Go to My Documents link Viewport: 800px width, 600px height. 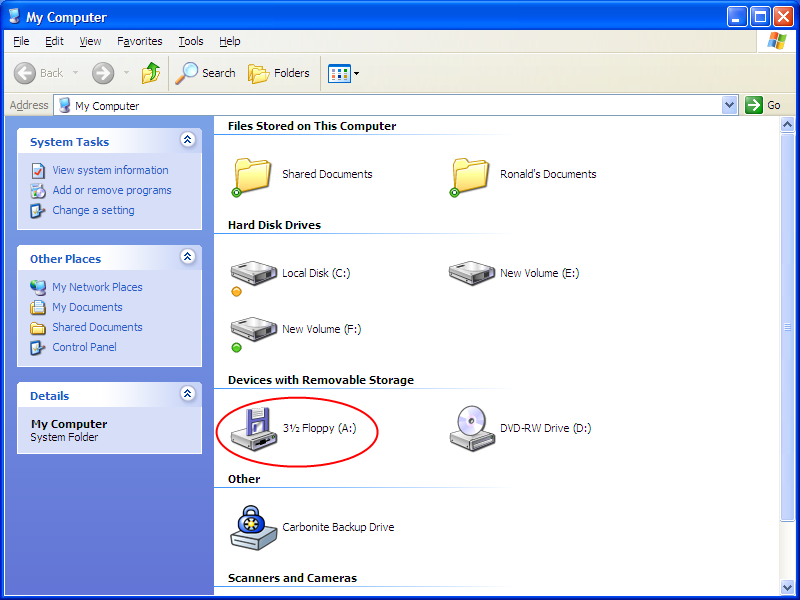click(x=87, y=307)
